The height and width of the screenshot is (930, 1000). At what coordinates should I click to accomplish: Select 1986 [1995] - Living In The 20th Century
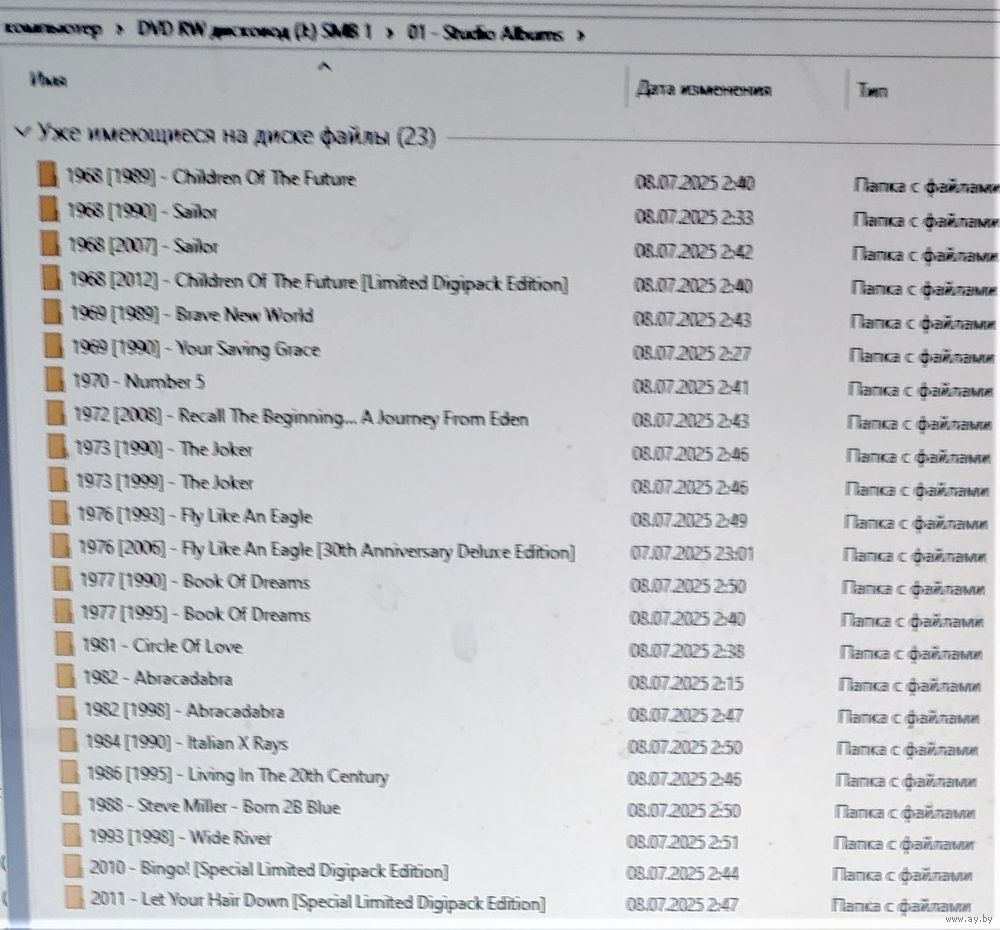click(237, 775)
